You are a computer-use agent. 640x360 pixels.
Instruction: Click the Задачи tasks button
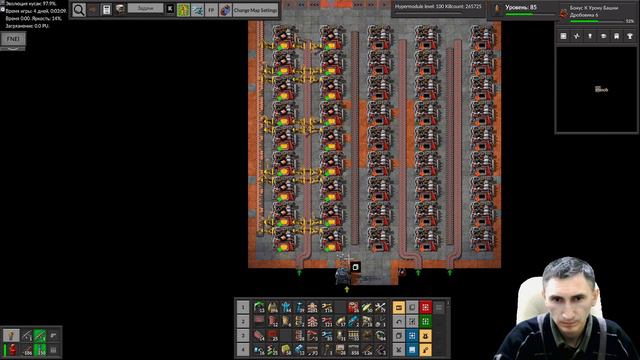click(145, 8)
